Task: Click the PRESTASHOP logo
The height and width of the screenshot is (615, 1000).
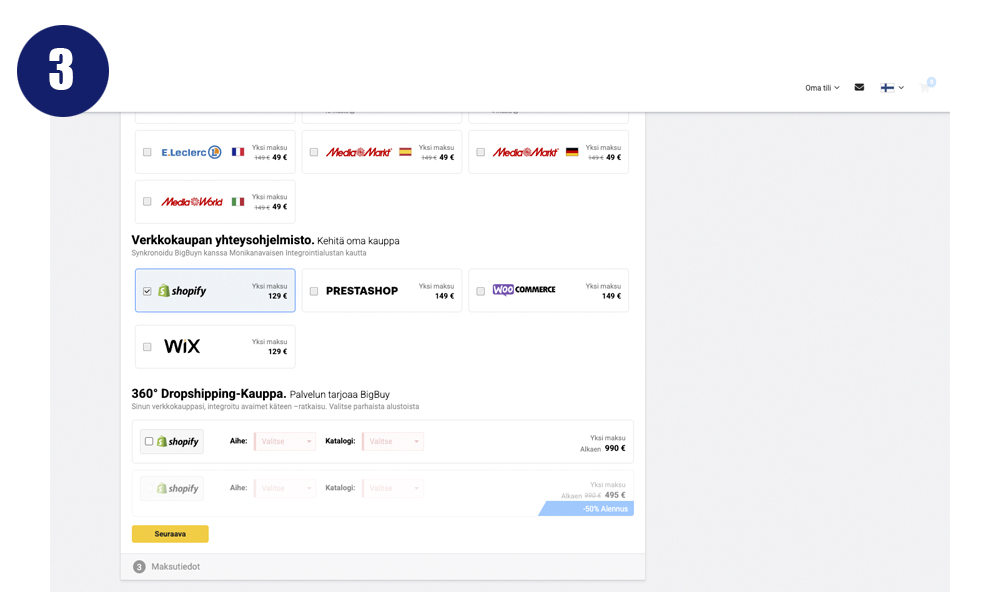Action: [x=362, y=291]
